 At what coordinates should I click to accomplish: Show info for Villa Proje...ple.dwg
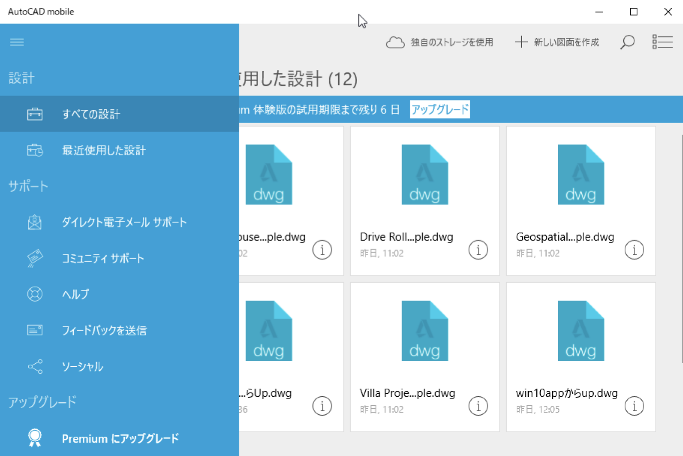[478, 406]
